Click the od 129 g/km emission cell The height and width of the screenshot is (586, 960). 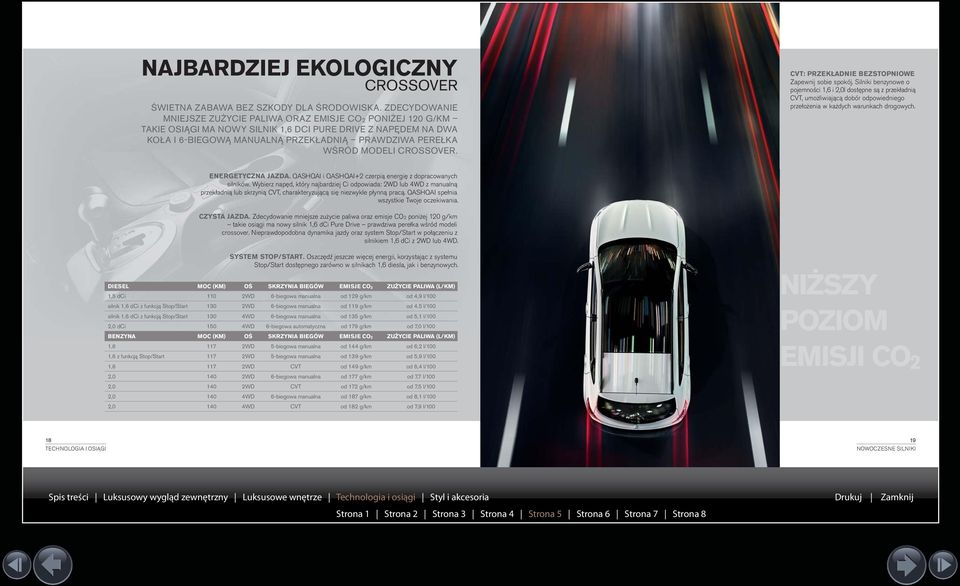tap(356, 296)
